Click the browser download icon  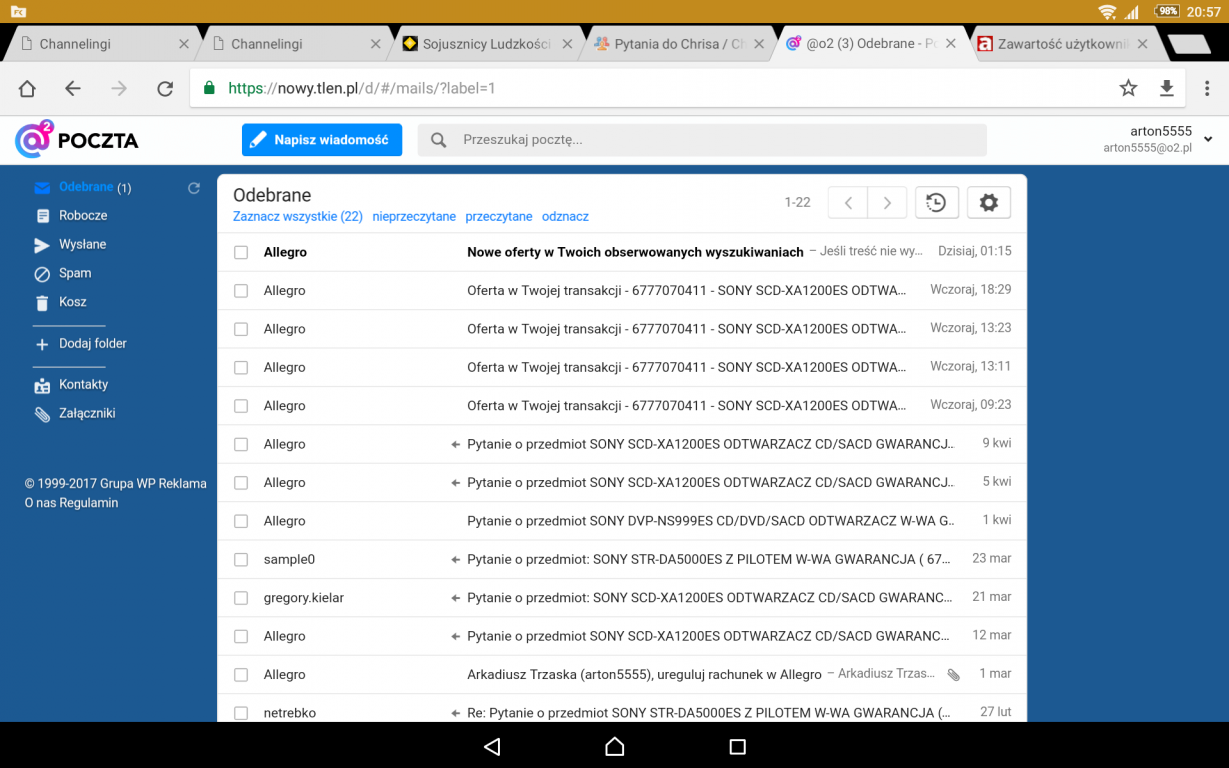(x=1166, y=88)
